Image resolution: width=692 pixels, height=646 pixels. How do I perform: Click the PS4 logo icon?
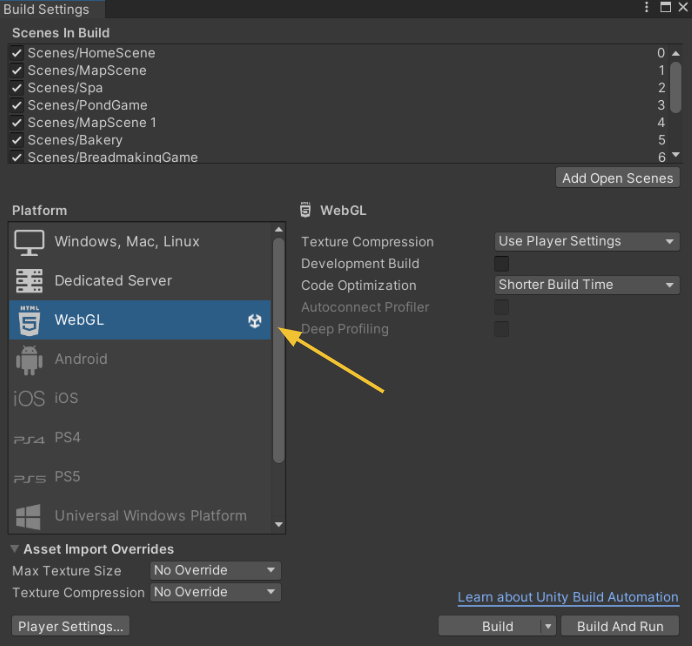[x=29, y=439]
